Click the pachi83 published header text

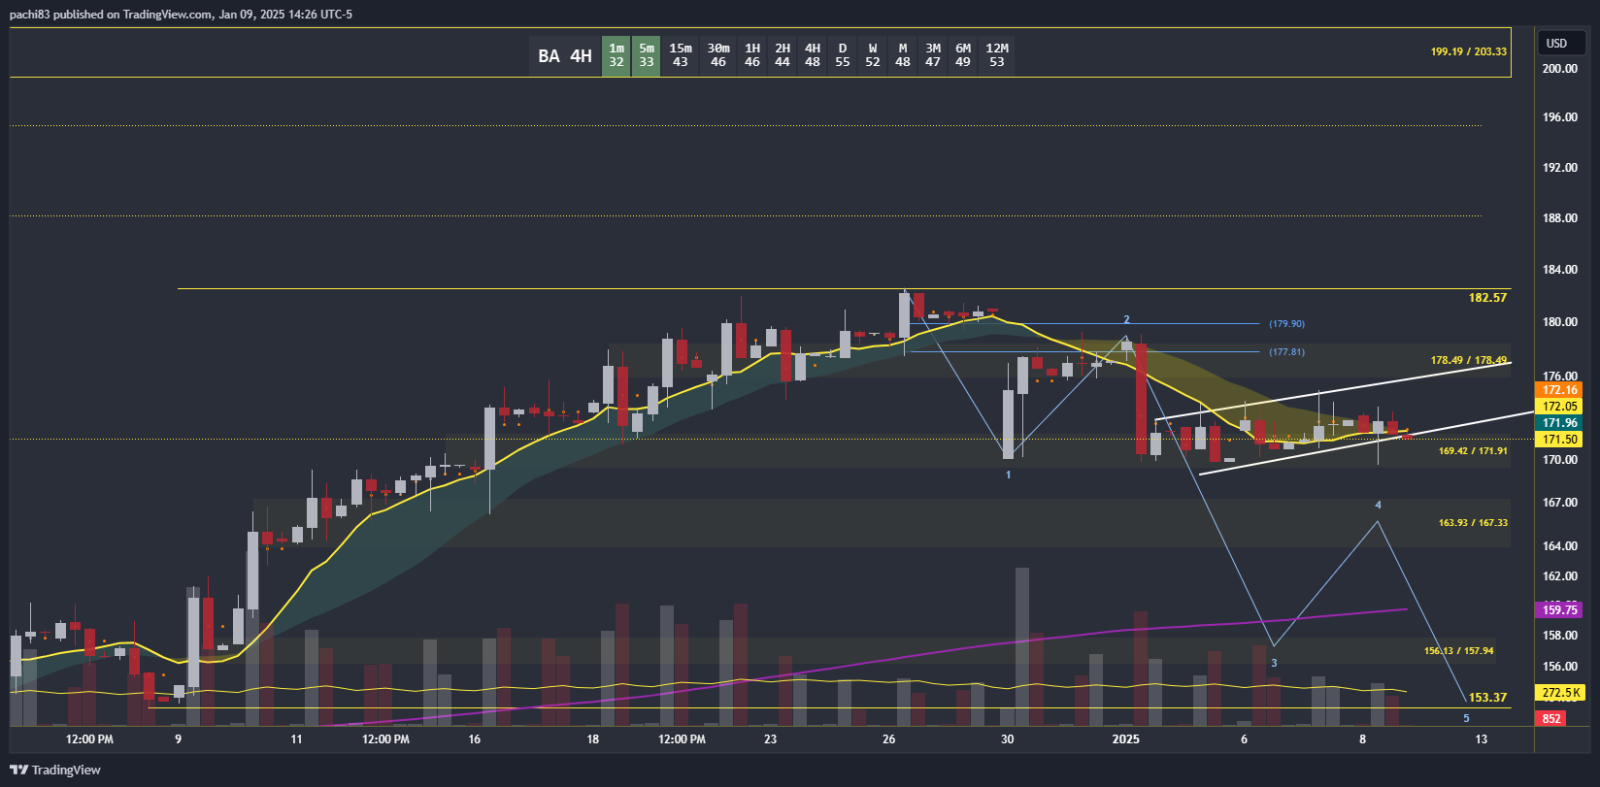click(x=181, y=14)
